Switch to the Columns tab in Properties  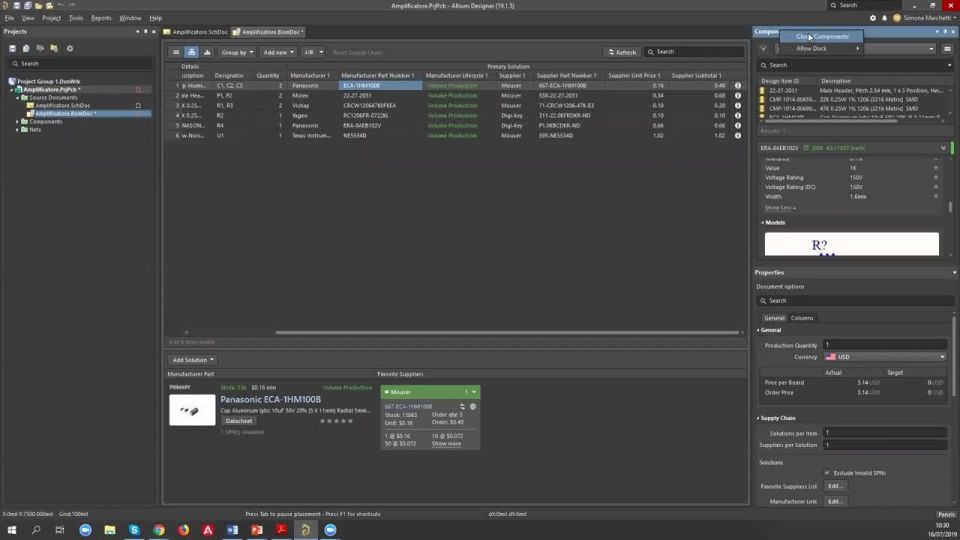pos(801,318)
